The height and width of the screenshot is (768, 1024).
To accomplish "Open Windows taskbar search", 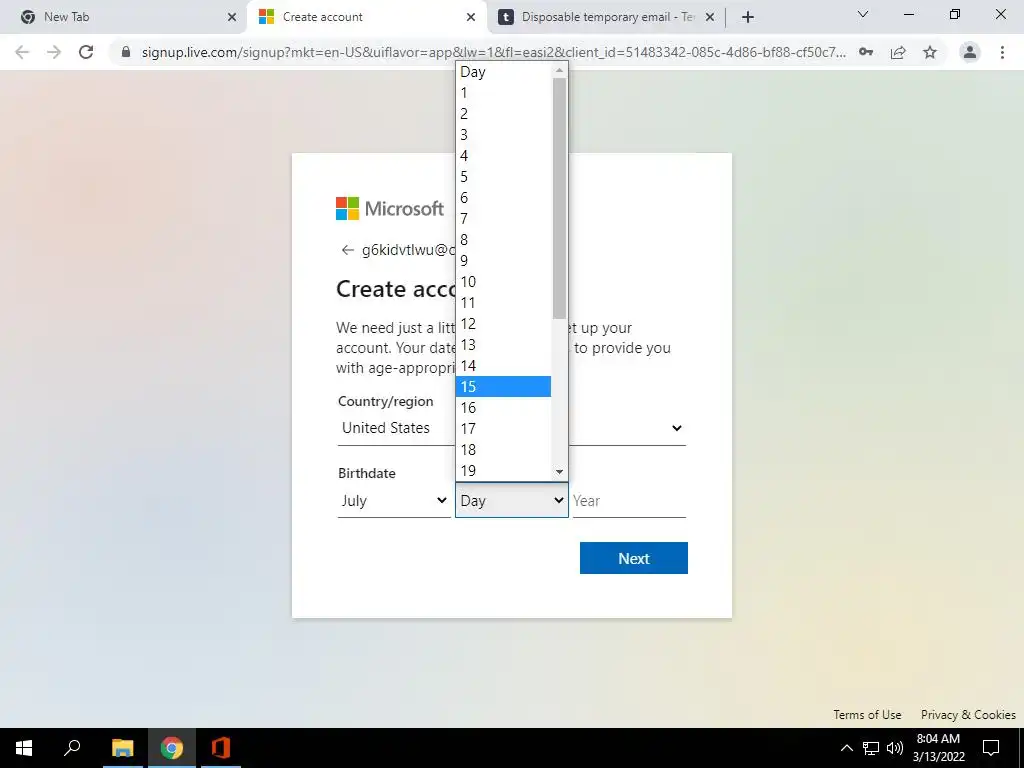I will 72,748.
